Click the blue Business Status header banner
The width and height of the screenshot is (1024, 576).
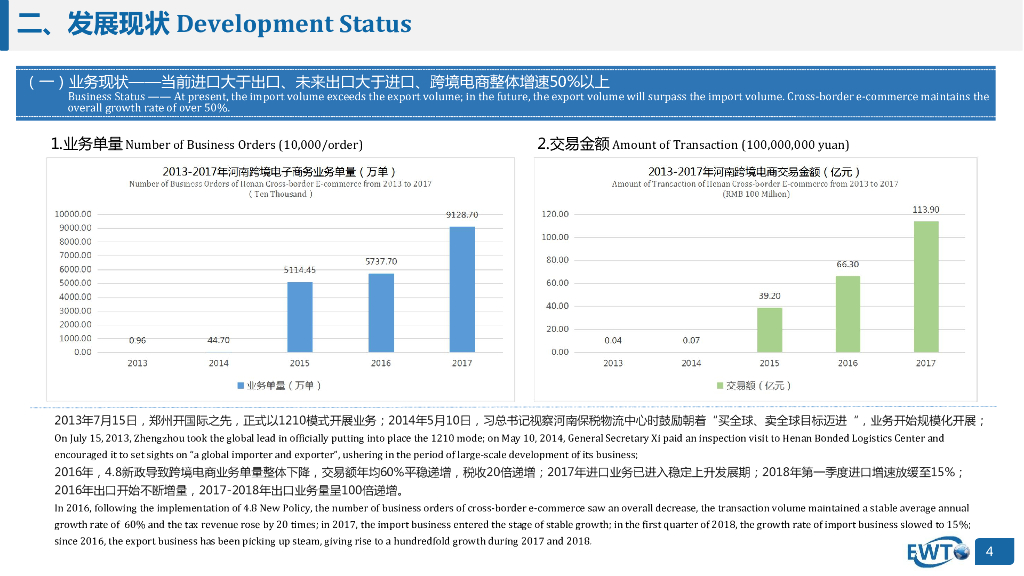click(x=508, y=93)
